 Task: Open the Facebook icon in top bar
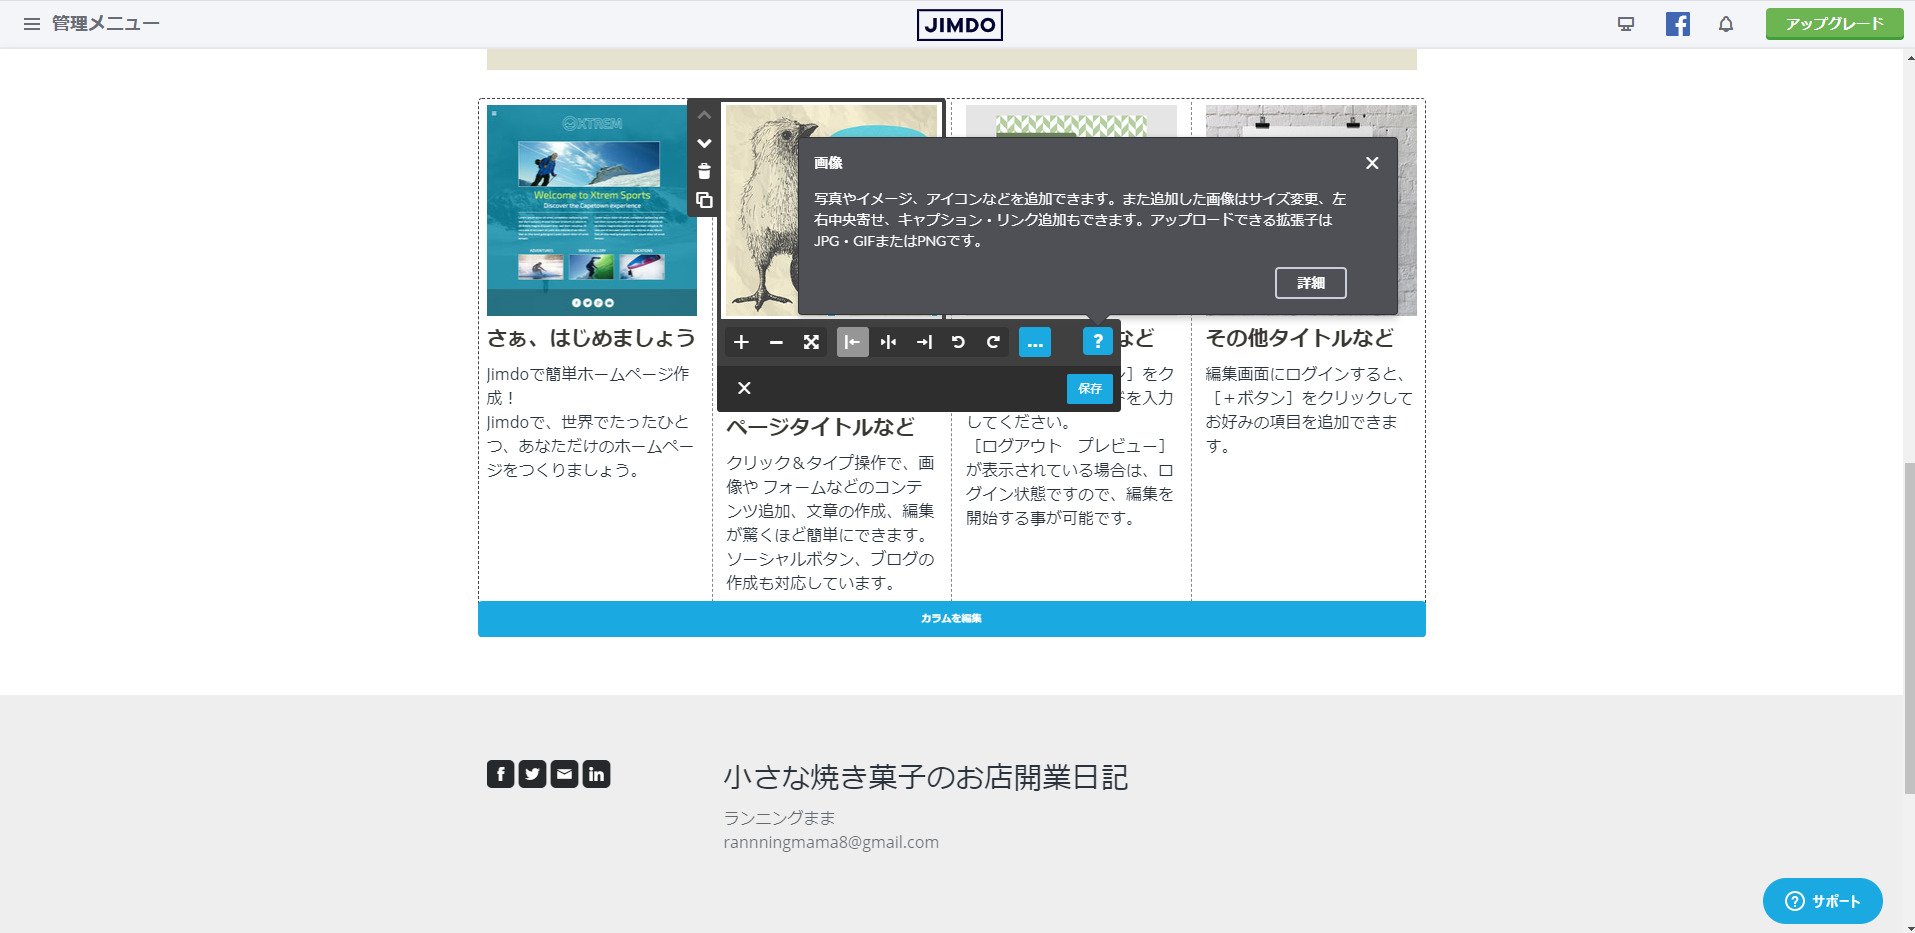coord(1677,24)
